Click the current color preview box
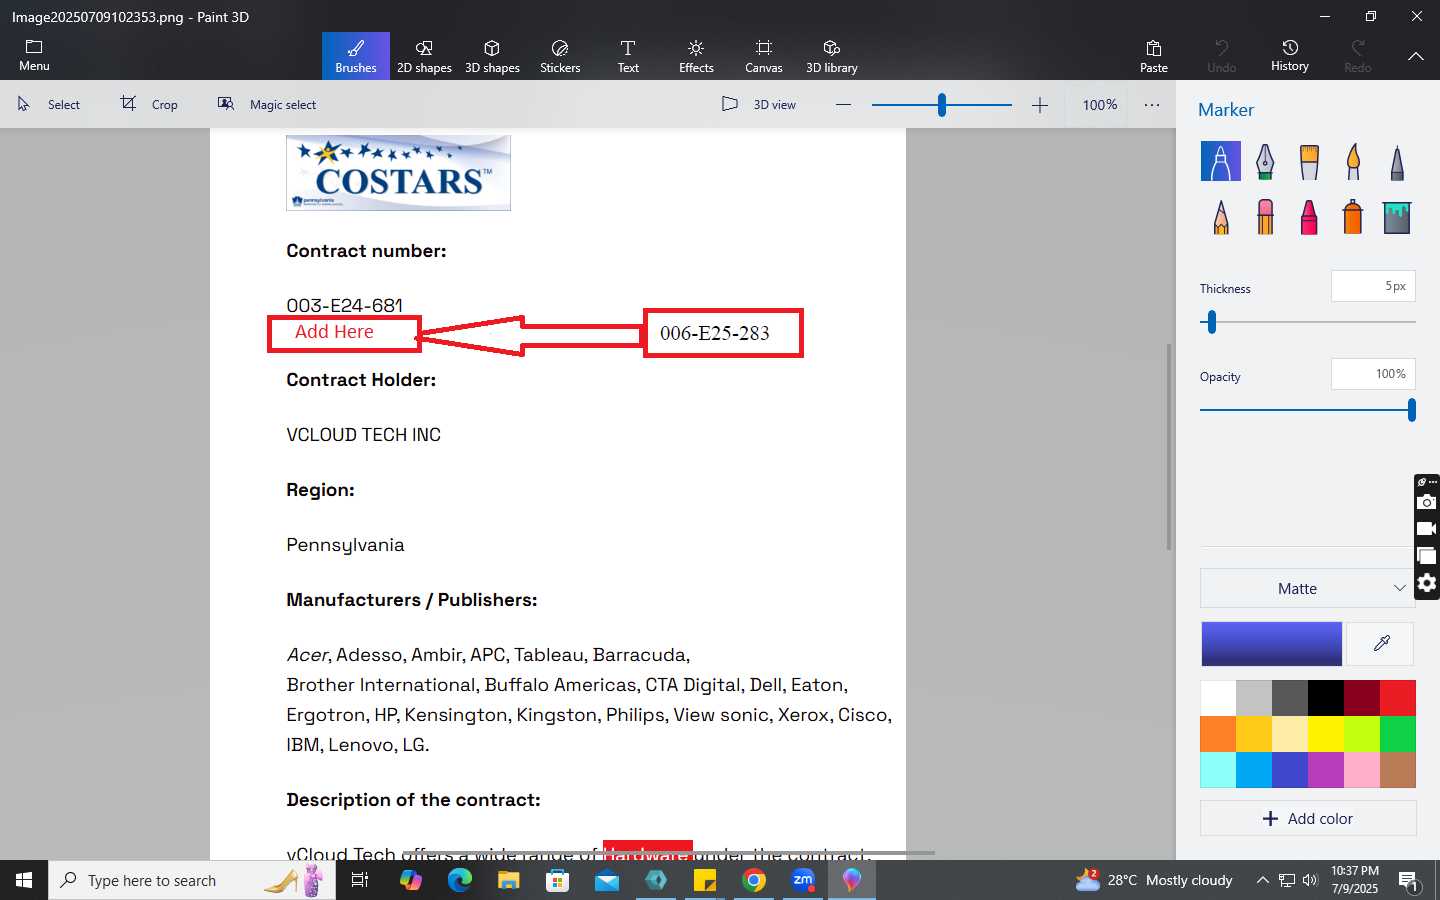 click(1271, 644)
